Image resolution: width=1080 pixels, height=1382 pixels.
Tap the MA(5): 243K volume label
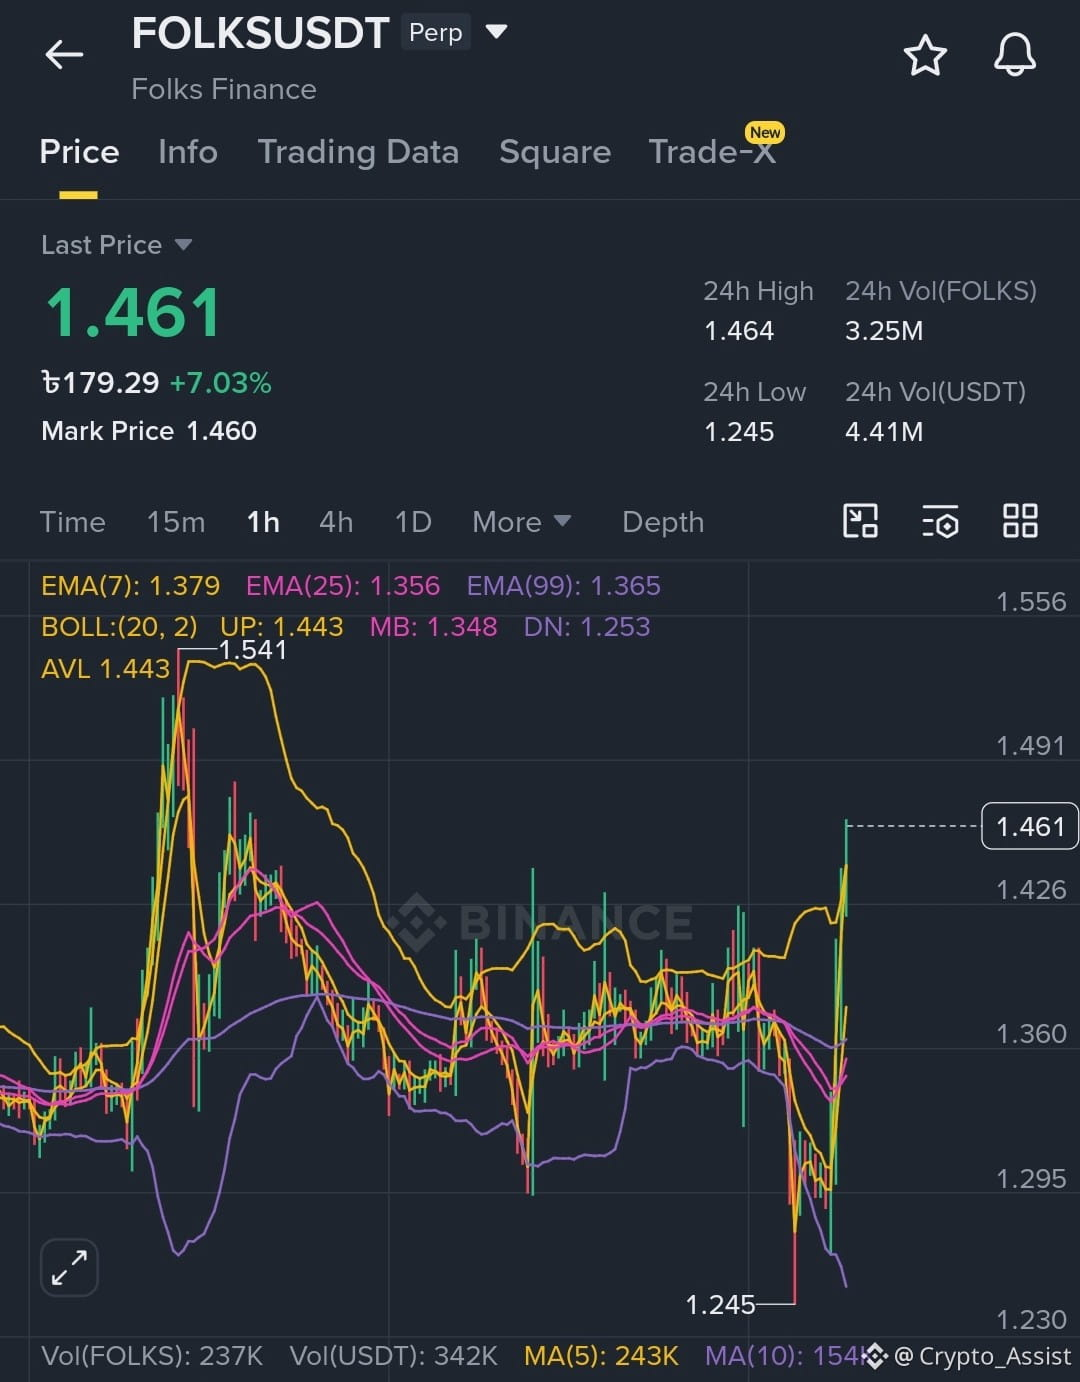(x=601, y=1357)
